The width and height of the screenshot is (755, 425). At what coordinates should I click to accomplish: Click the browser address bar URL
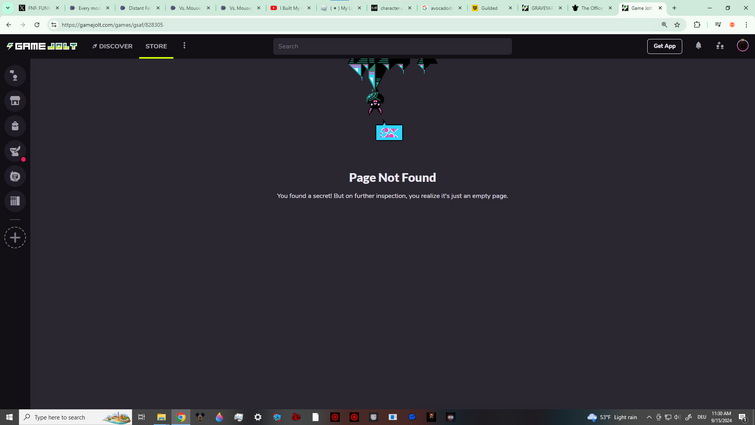[112, 25]
